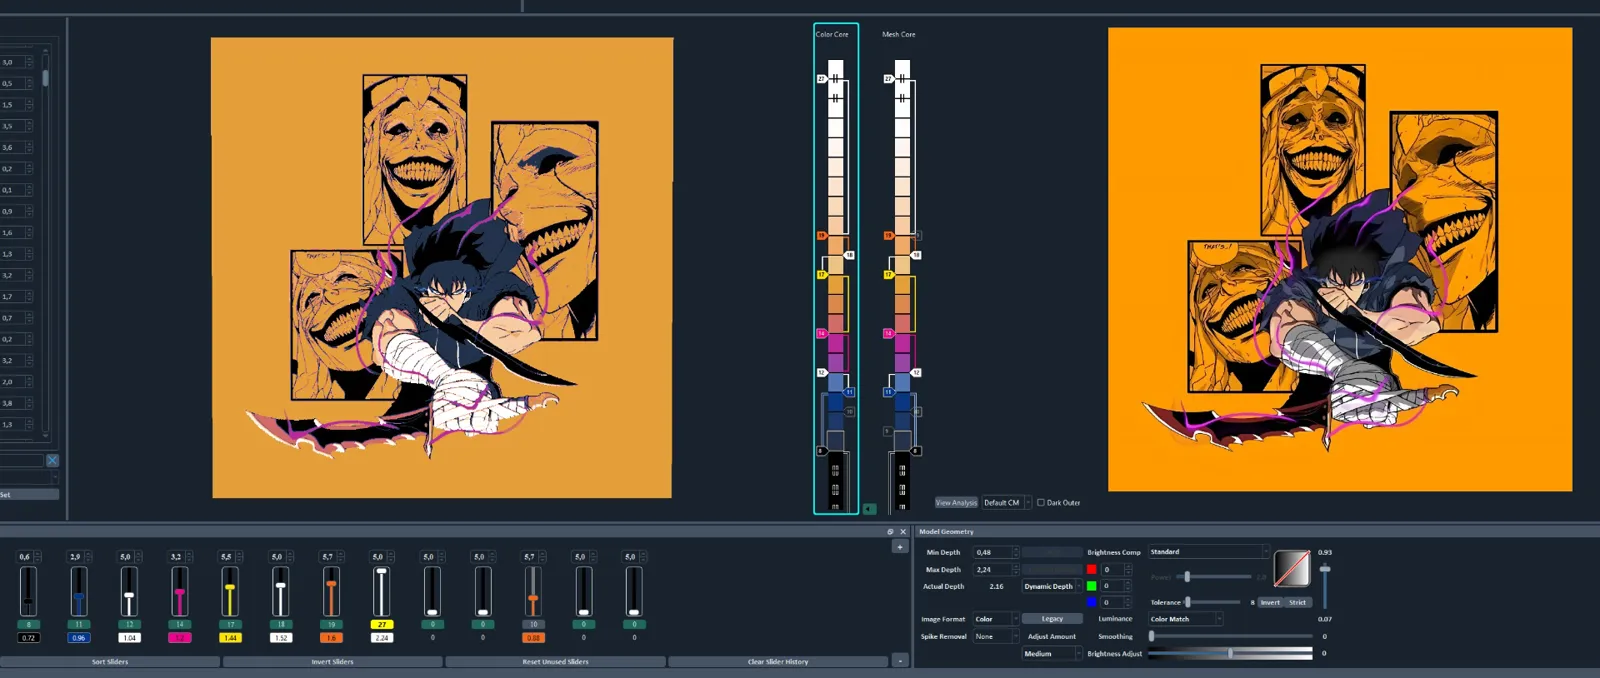Select magenta layer marker 14 in Color Core

pyautogui.click(x=822, y=334)
